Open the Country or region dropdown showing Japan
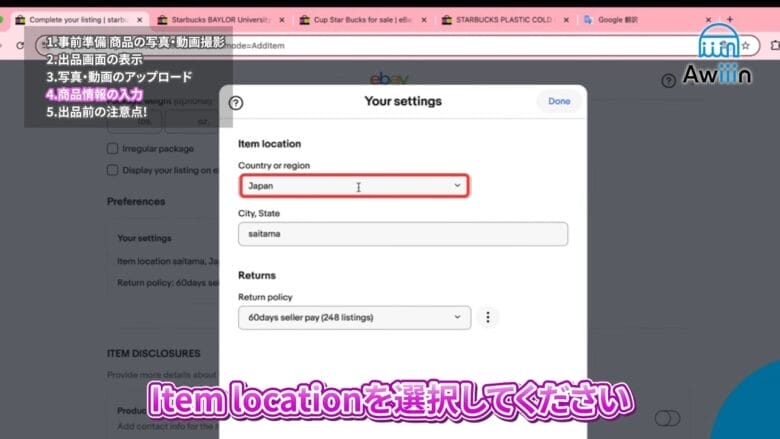This screenshot has width=780, height=439. (354, 186)
